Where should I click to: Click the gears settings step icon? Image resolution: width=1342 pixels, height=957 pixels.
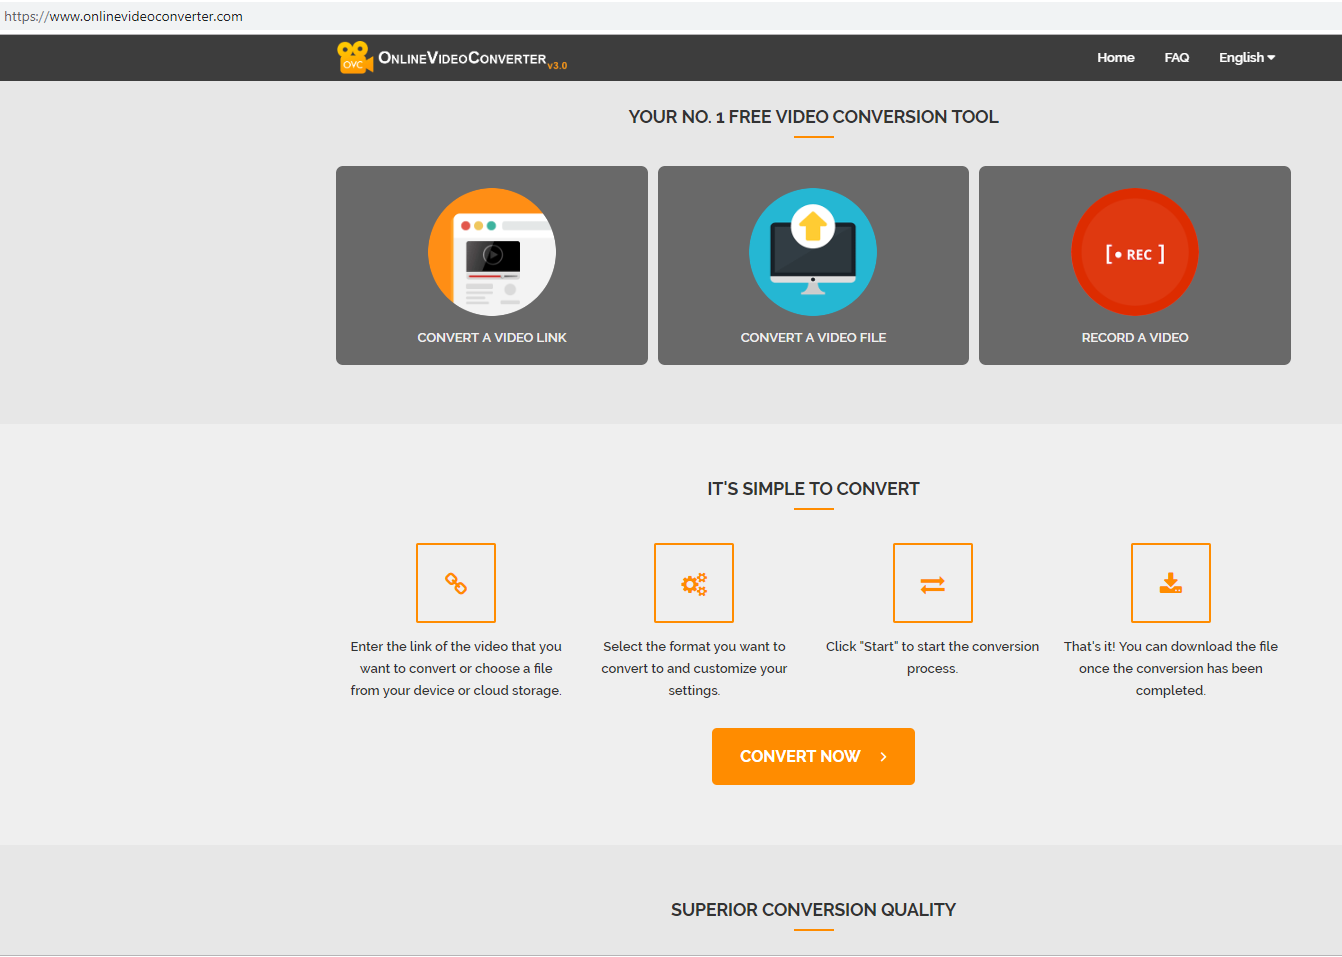click(694, 583)
